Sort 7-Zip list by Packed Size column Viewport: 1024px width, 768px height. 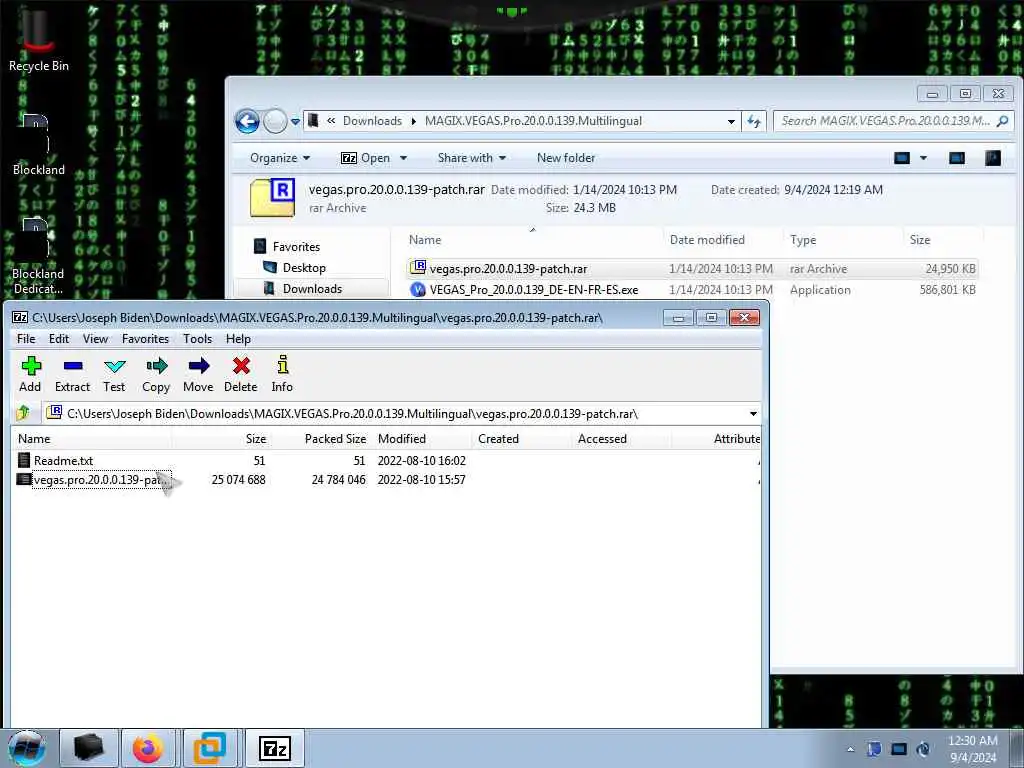point(321,439)
